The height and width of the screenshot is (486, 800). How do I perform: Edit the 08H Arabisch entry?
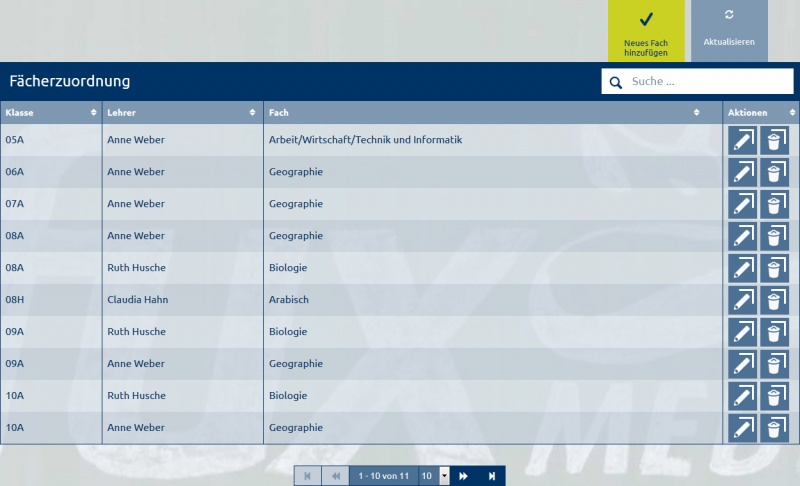(x=742, y=300)
